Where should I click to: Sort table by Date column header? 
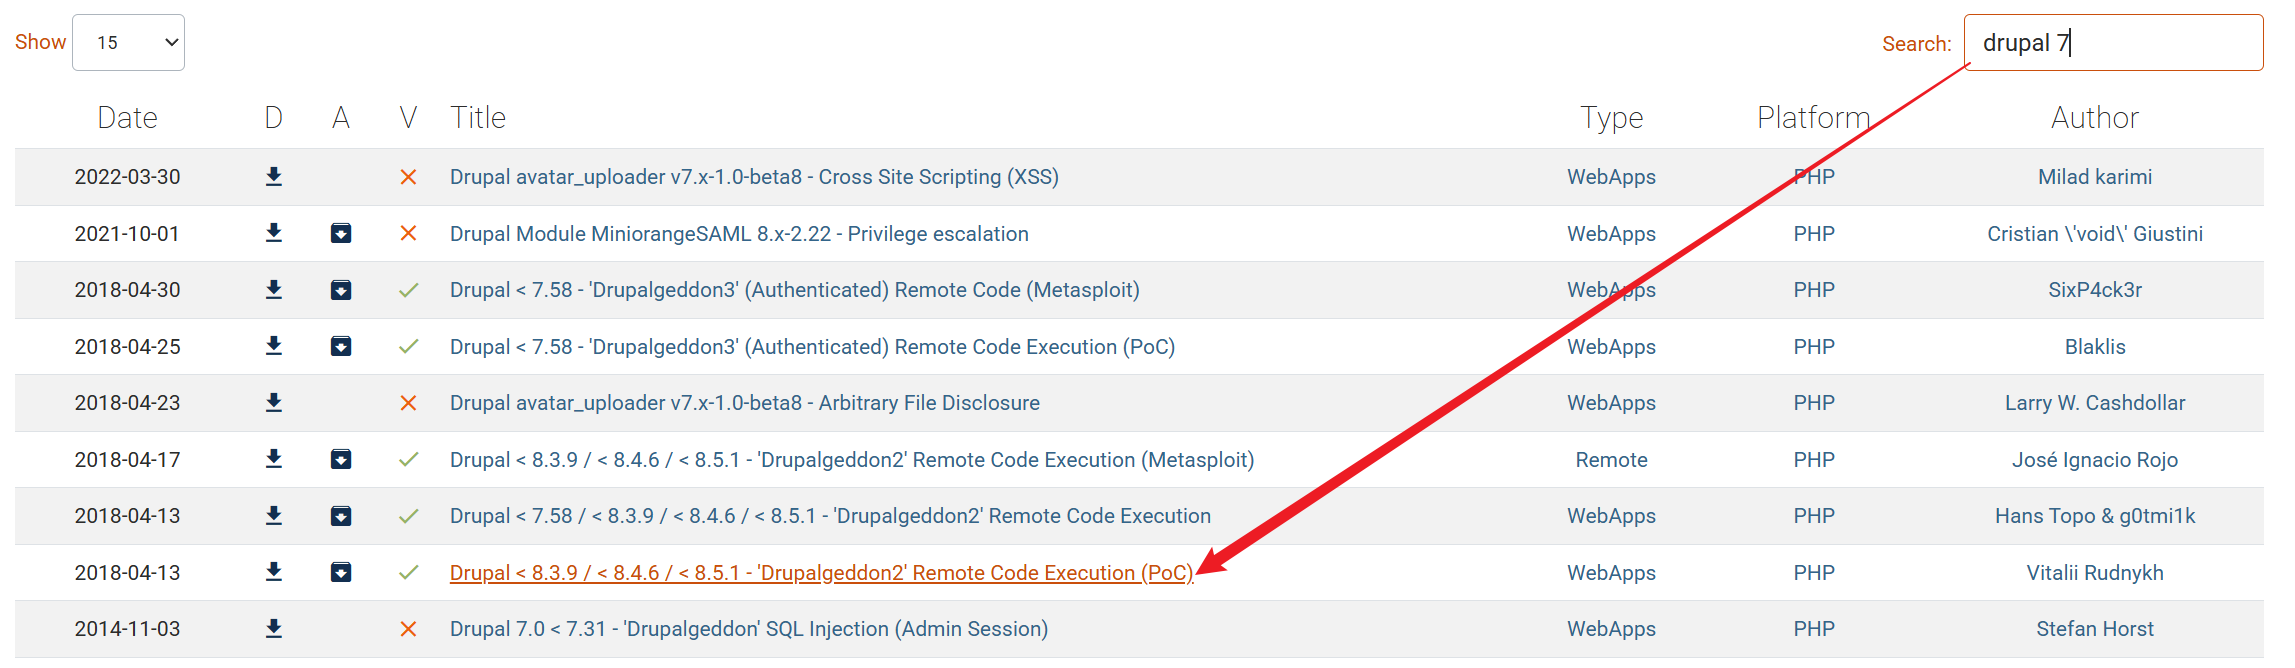tap(127, 118)
